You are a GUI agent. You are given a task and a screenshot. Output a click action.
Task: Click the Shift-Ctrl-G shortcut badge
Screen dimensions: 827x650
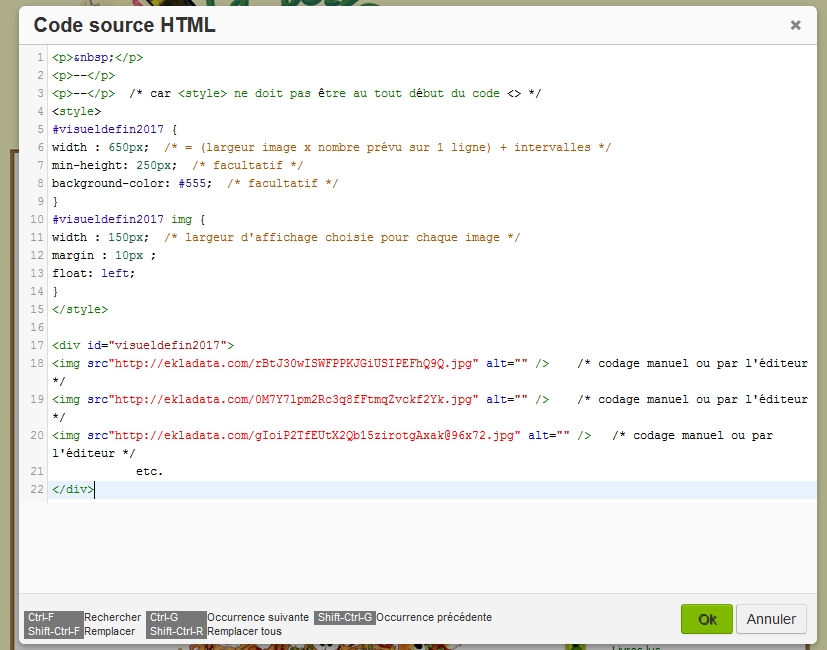pyautogui.click(x=345, y=618)
